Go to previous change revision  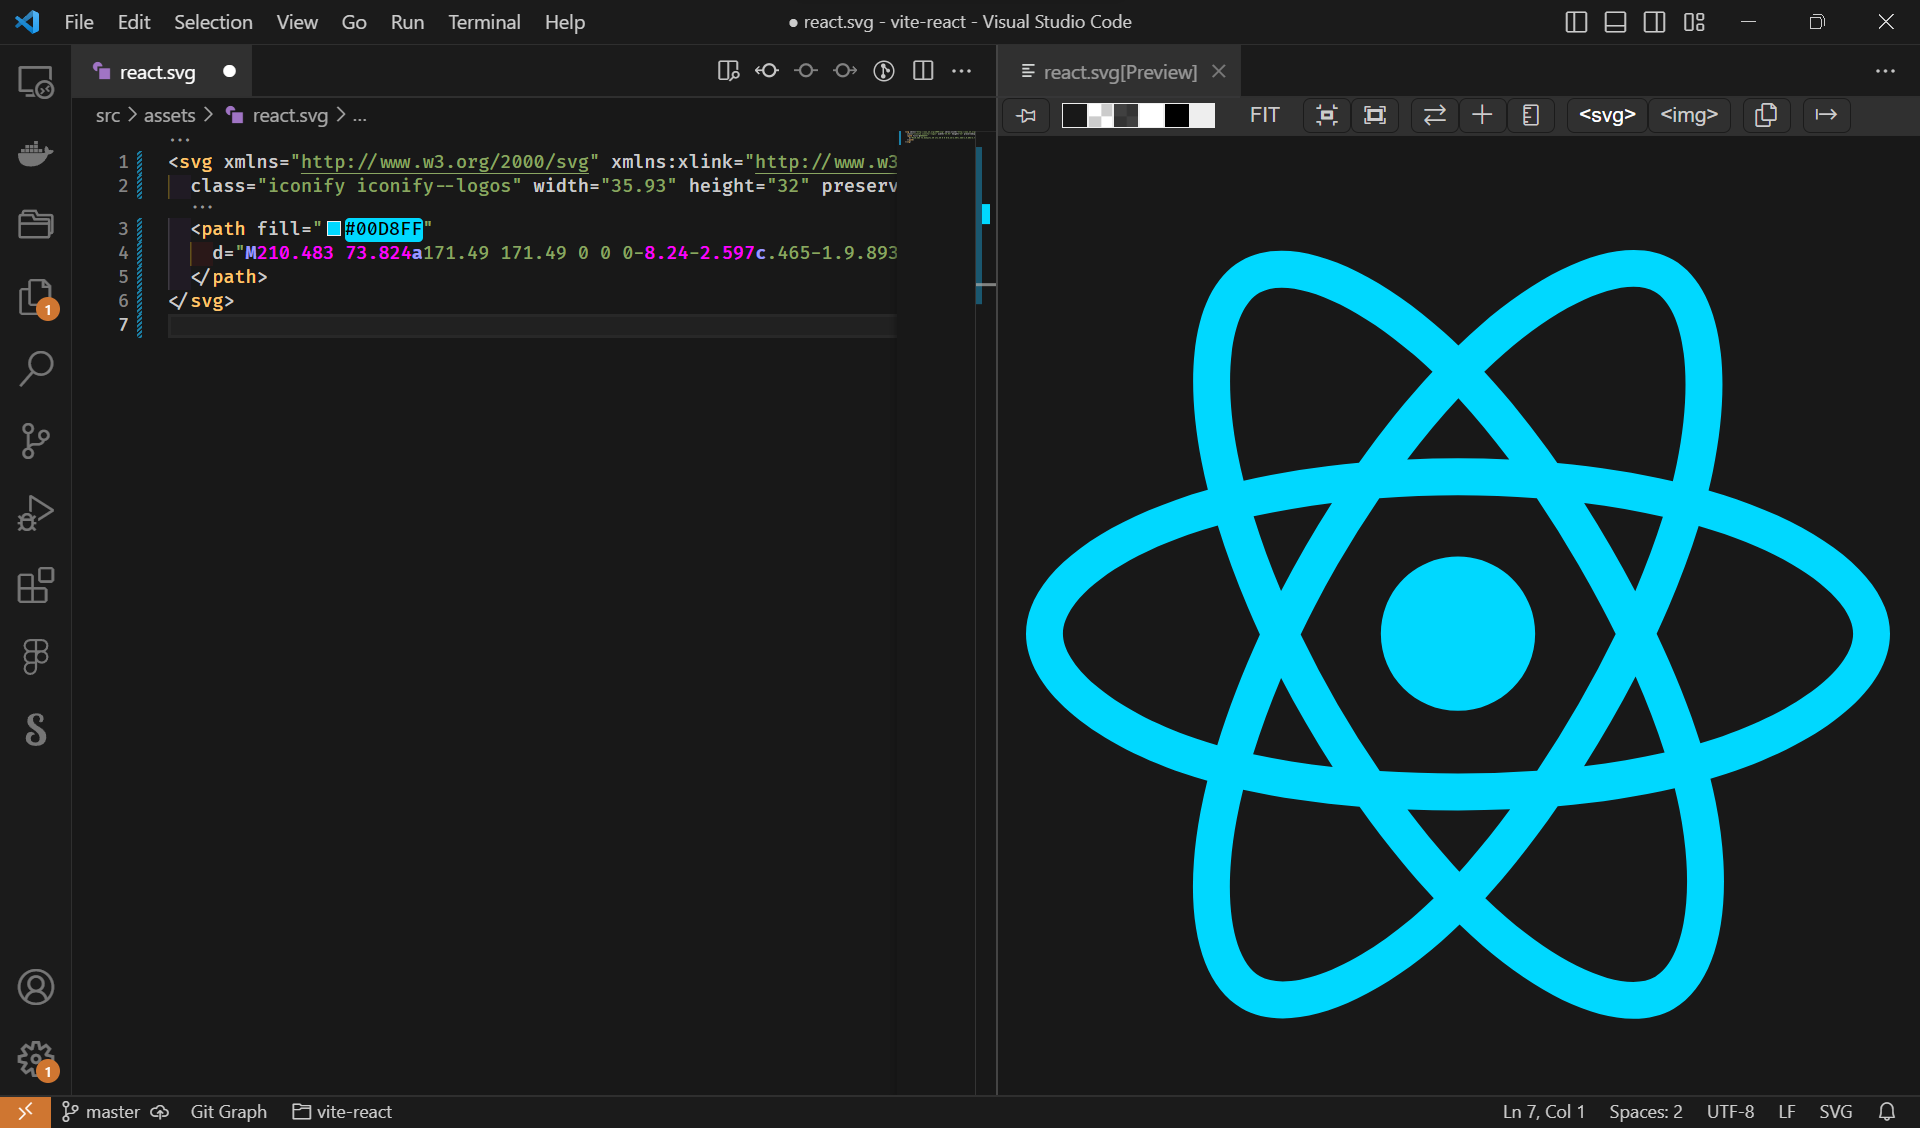(767, 71)
